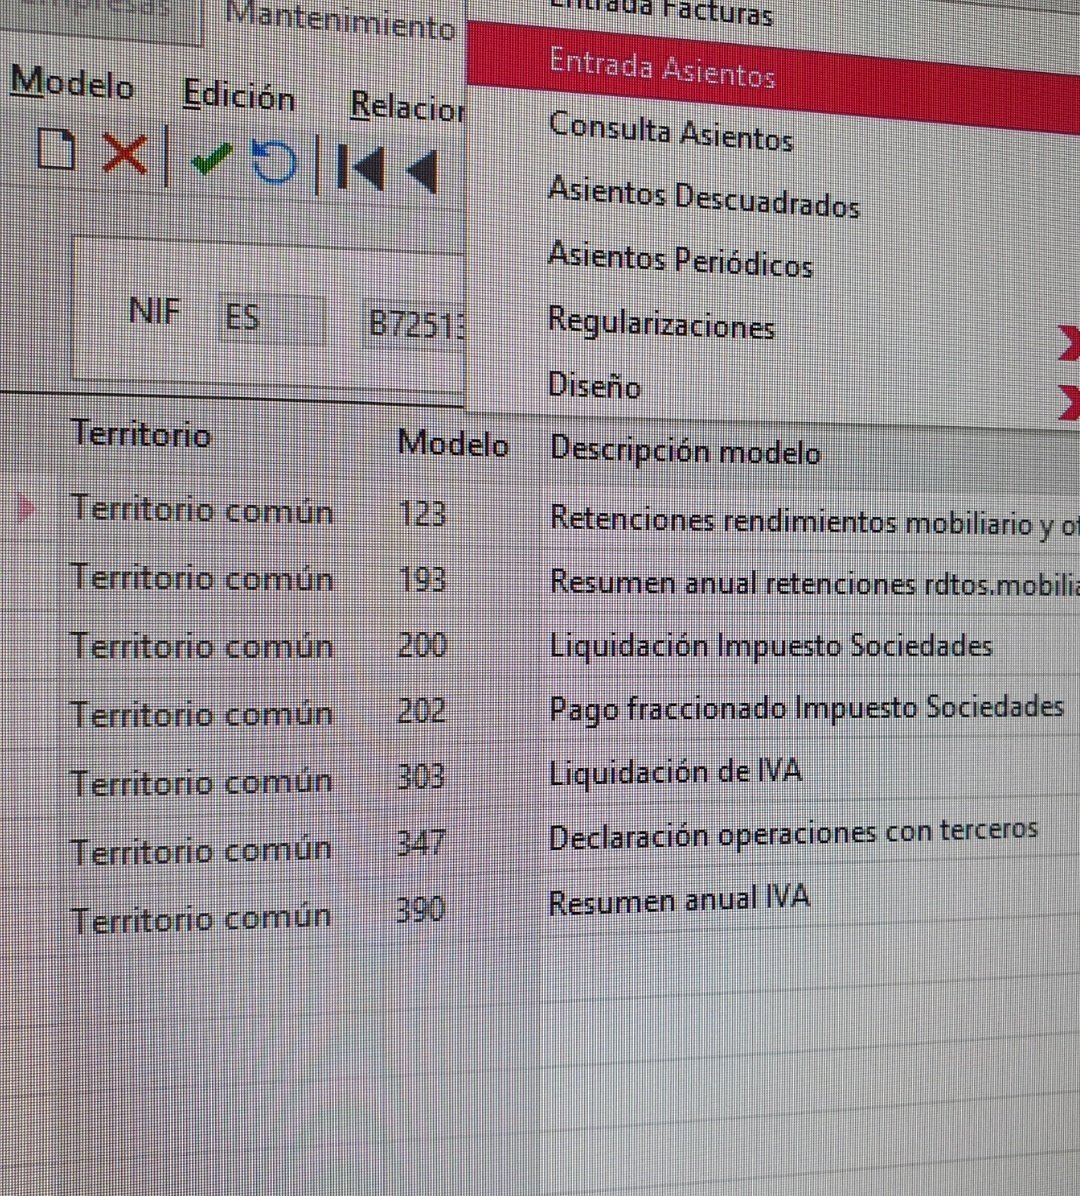
Task: Click Territorio común in row 123
Action: (x=202, y=509)
